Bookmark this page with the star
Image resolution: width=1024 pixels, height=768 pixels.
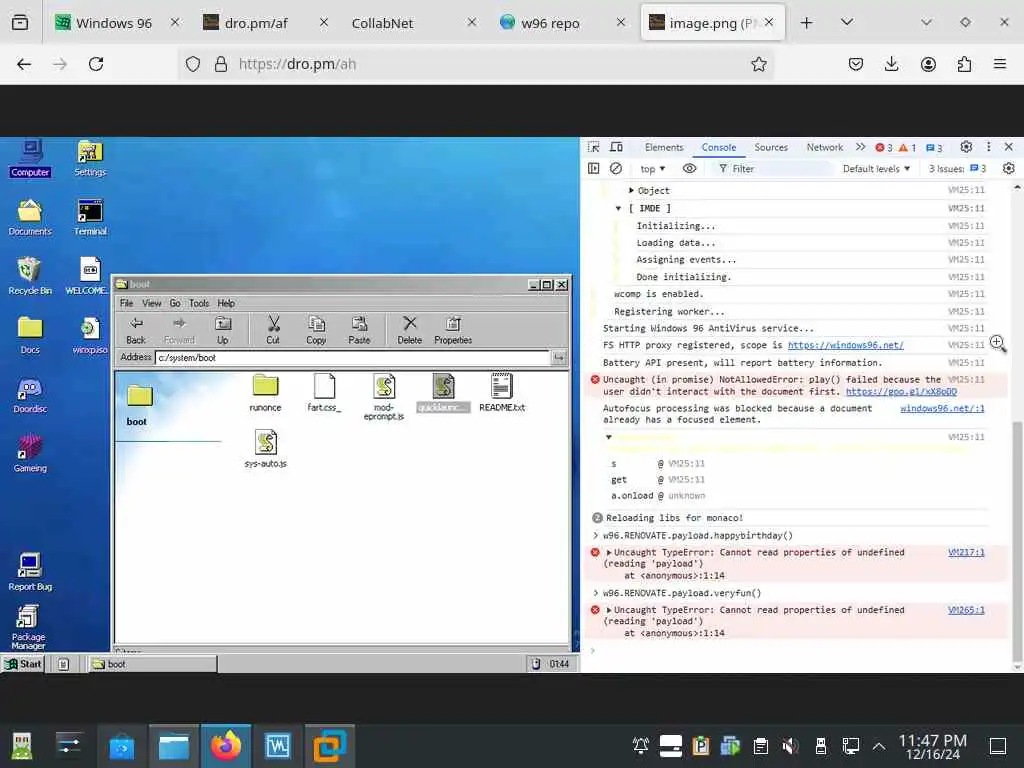pos(758,64)
